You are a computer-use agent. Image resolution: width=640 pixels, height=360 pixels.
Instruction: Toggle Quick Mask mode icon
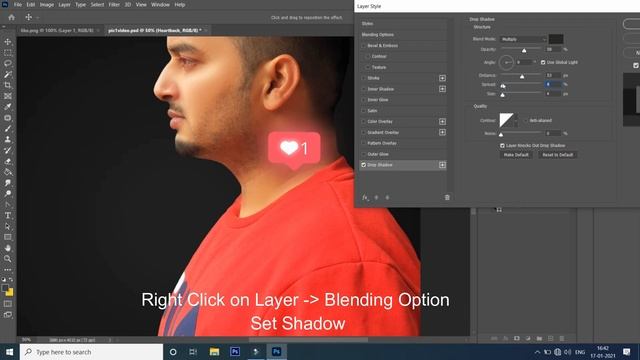8,304
